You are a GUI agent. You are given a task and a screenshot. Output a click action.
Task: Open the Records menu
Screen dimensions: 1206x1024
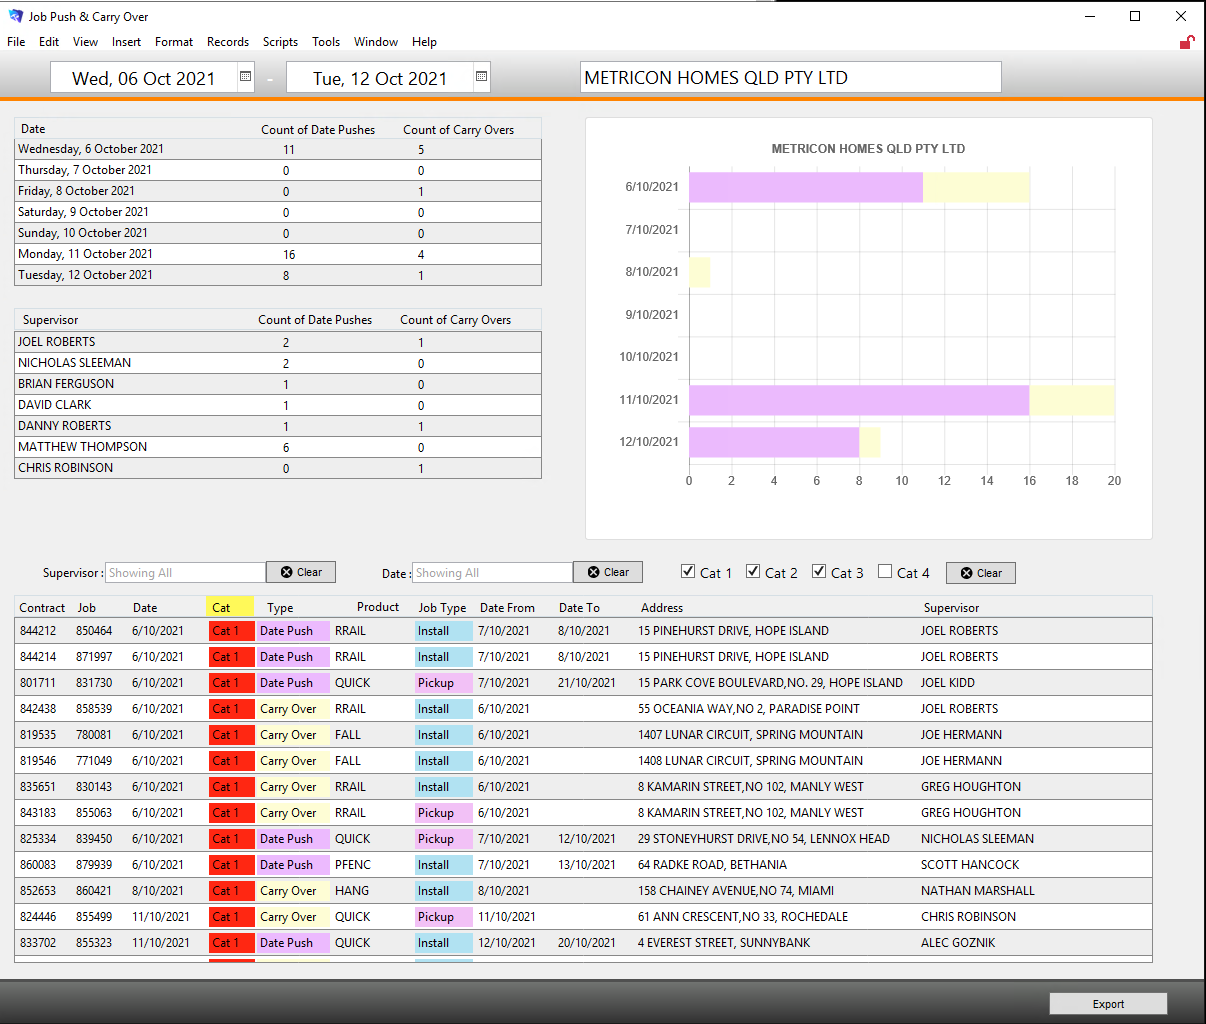tap(228, 42)
